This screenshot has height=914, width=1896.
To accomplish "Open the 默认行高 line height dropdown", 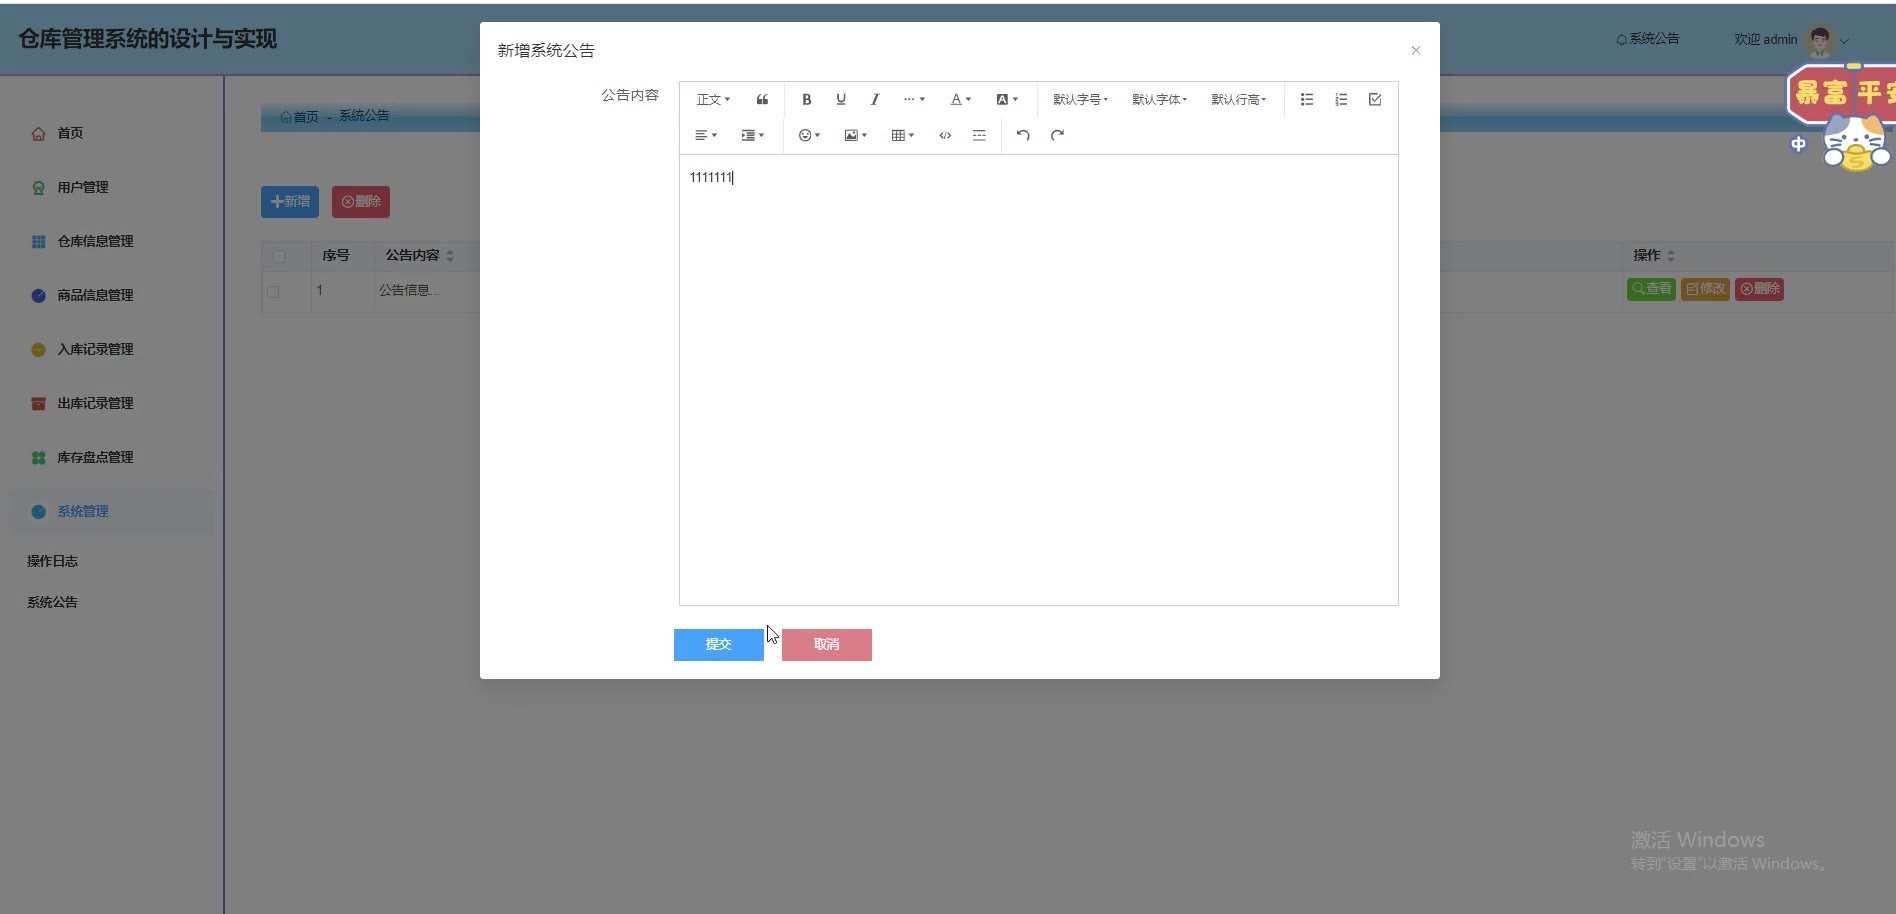I will (x=1238, y=99).
